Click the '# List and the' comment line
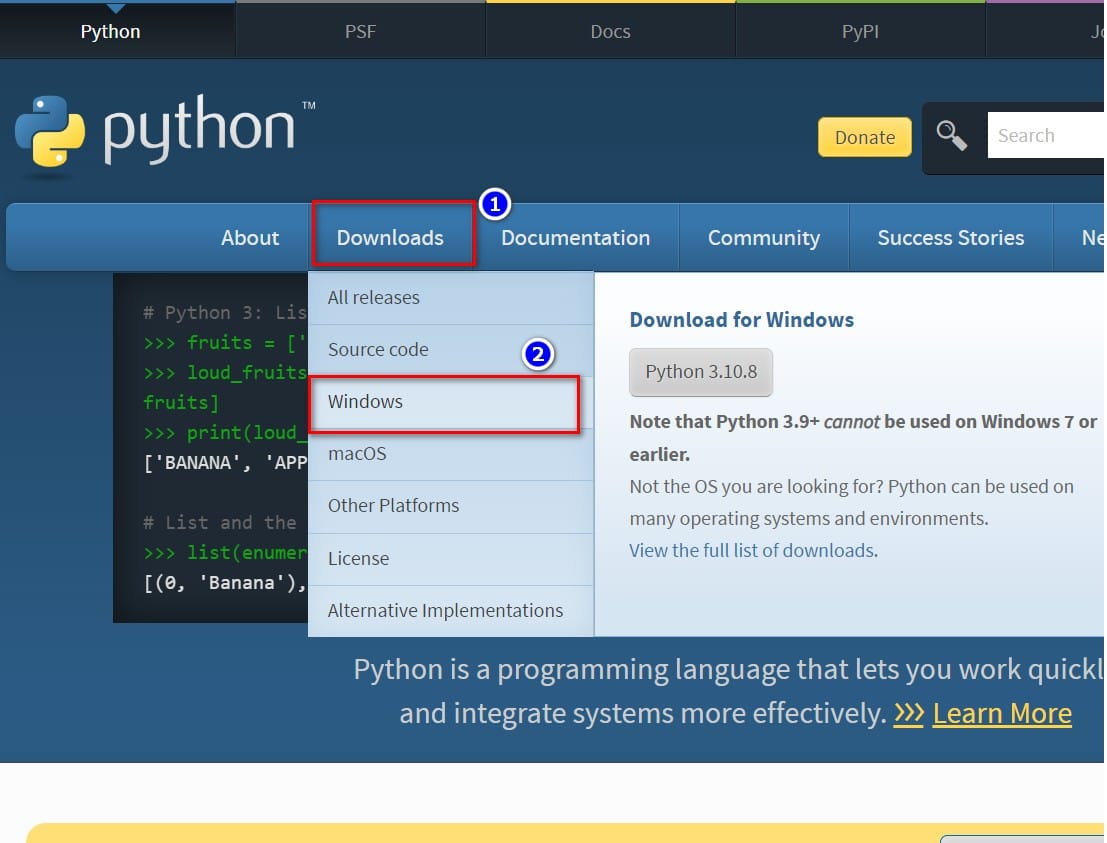This screenshot has height=843, width=1107. pos(220,523)
